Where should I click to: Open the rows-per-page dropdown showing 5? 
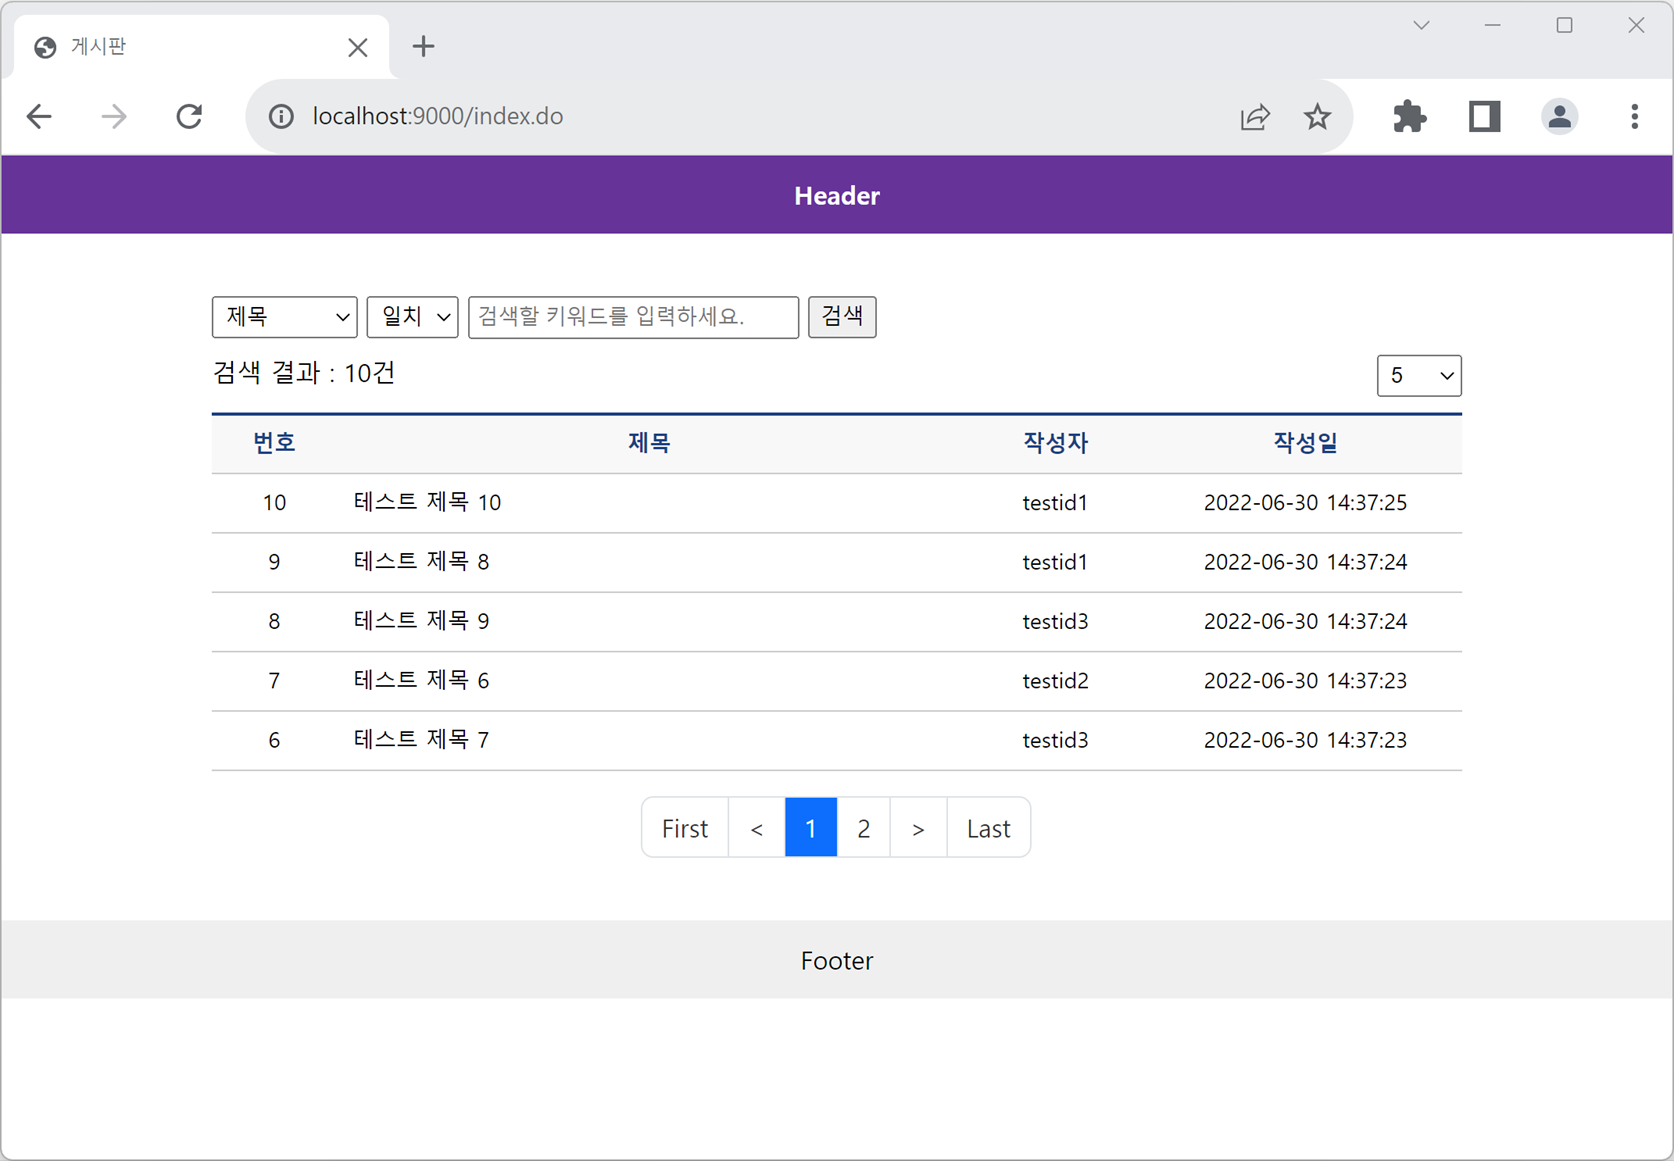pos(1418,376)
